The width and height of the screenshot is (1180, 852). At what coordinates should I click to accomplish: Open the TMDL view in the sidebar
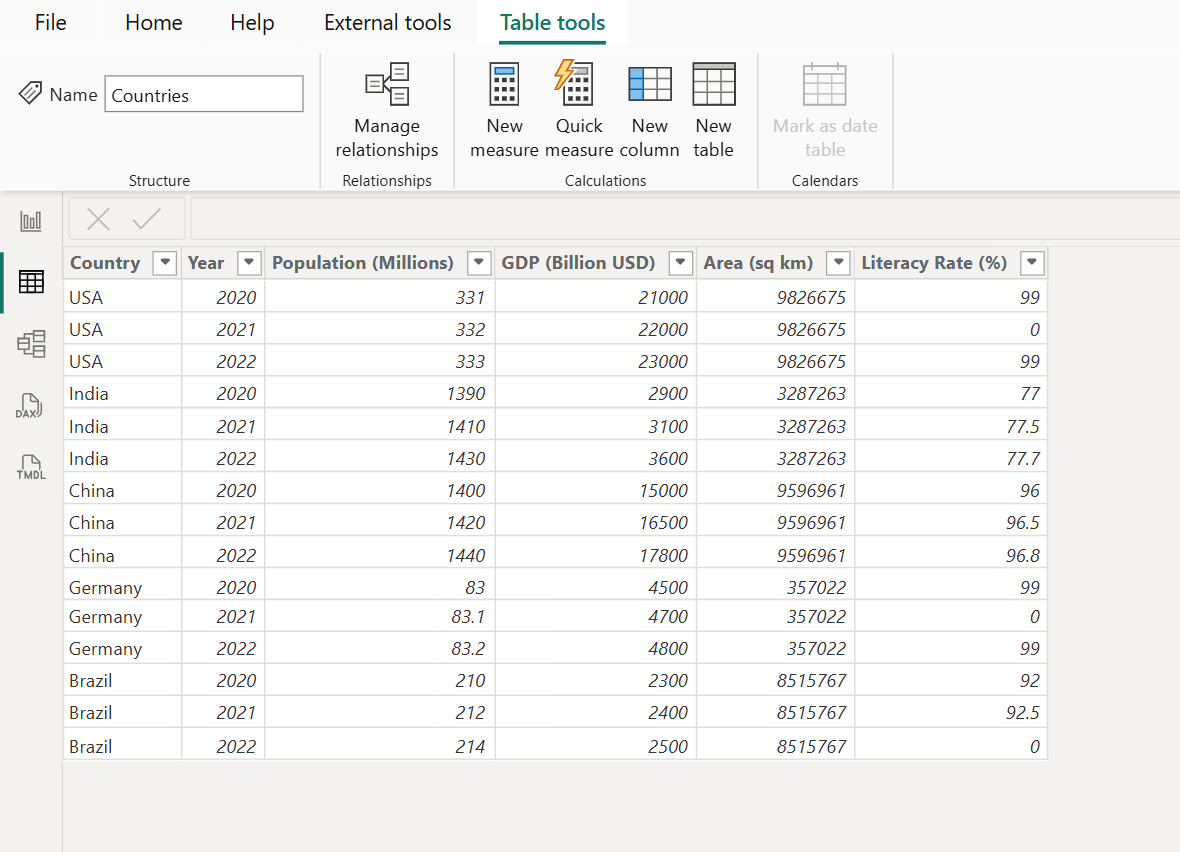(x=30, y=467)
